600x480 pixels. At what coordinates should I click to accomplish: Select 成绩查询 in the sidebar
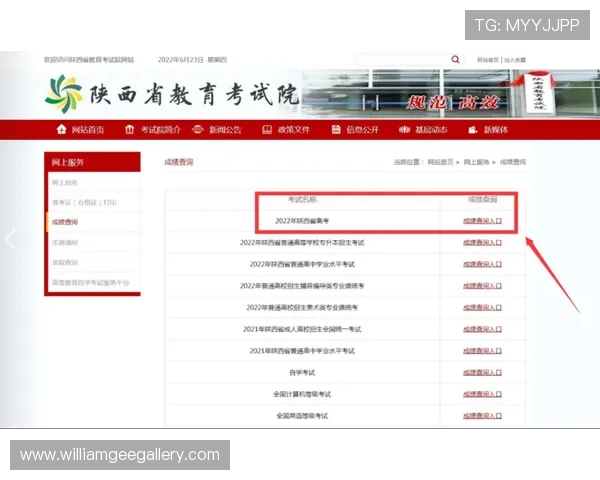65,222
